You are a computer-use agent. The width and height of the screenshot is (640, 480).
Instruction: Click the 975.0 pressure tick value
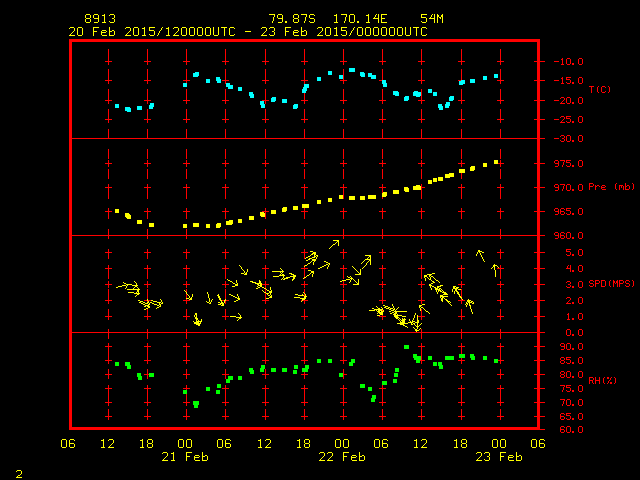click(x=568, y=164)
